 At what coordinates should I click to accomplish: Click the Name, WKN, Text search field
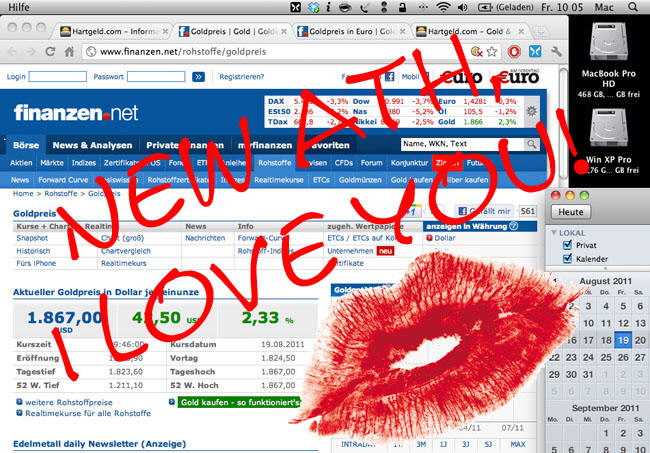pyautogui.click(x=462, y=144)
